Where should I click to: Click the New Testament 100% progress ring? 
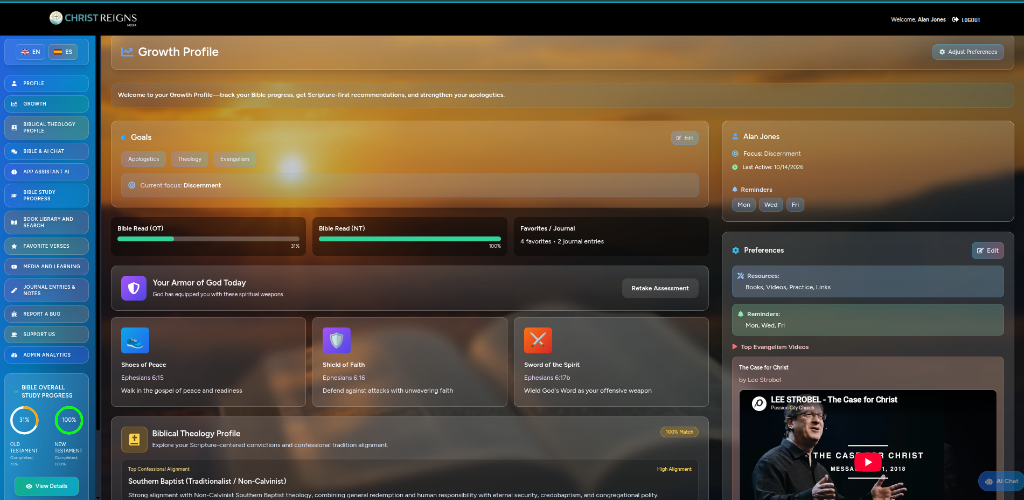click(69, 420)
